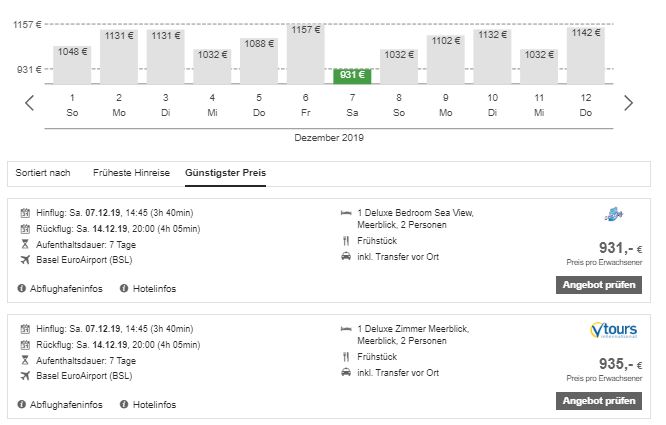This screenshot has height=425, width=666.
Task: Click info icon beside second Hotelinfos
Action: pyautogui.click(x=124, y=404)
